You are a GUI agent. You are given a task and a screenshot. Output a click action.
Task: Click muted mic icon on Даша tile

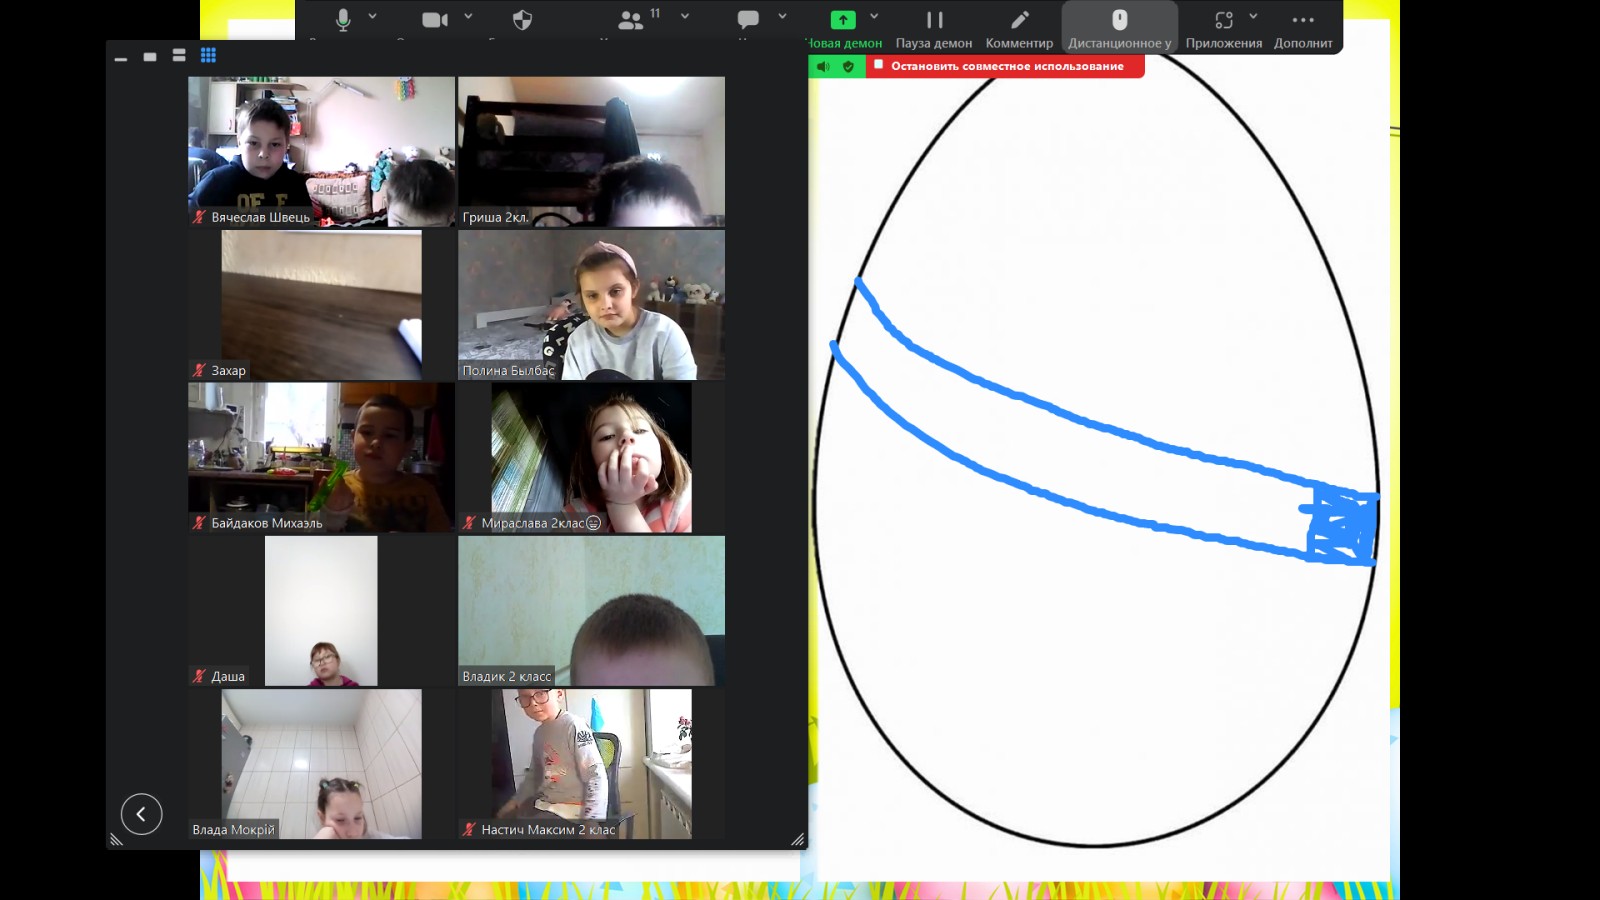pyautogui.click(x=199, y=676)
